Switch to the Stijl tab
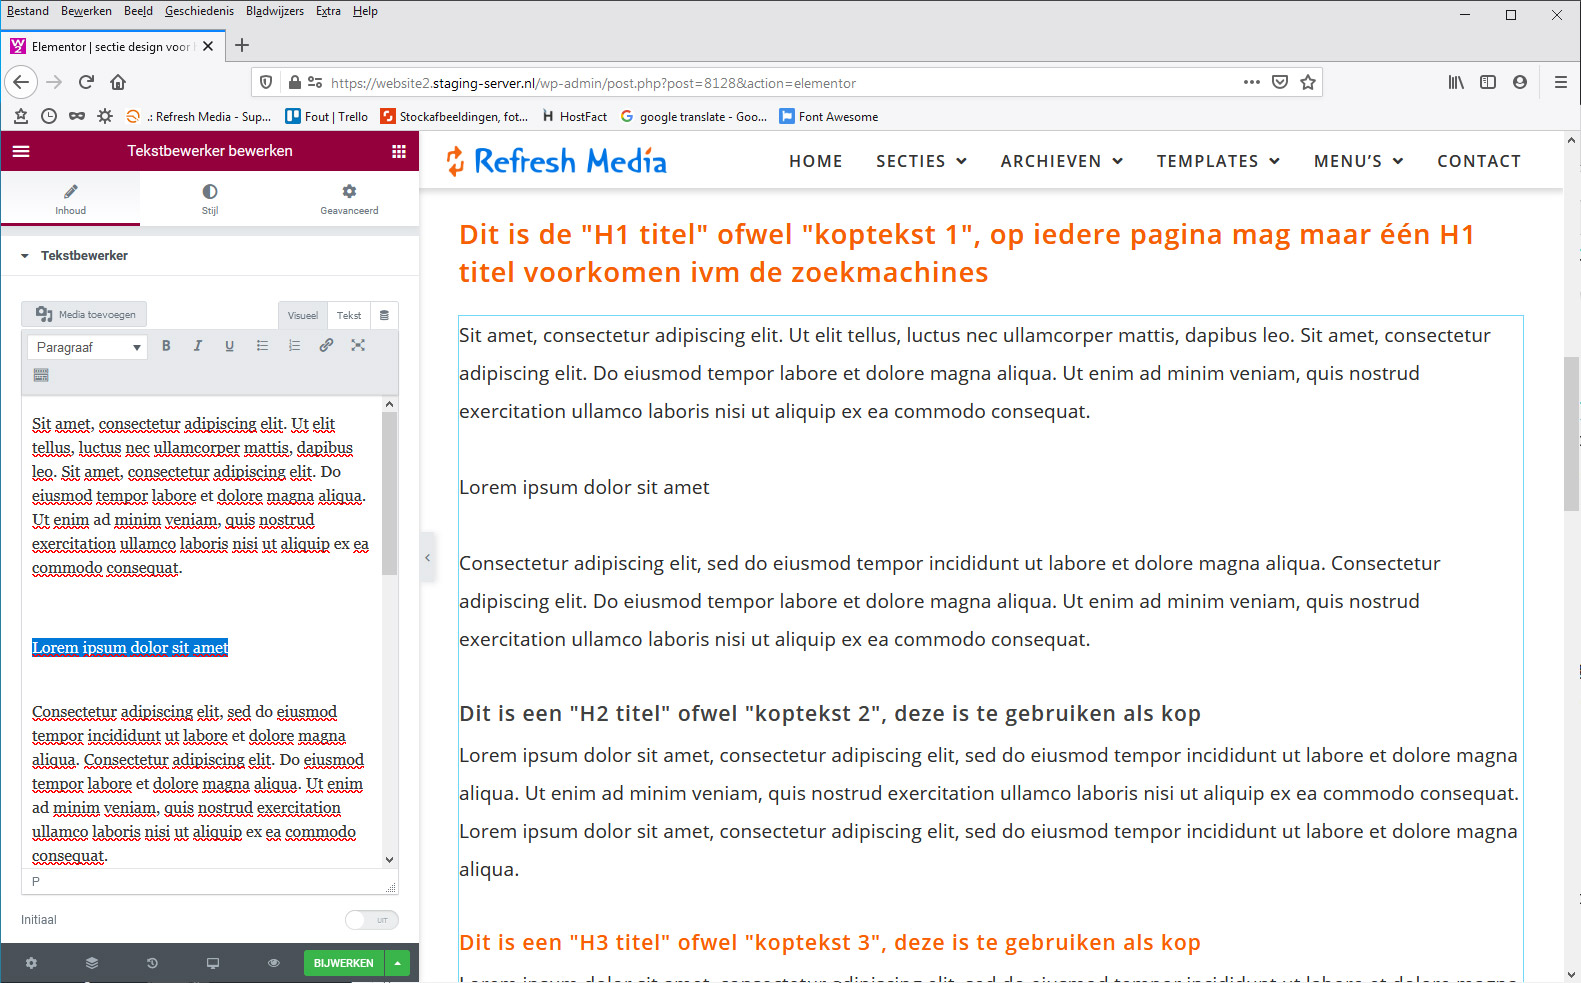This screenshot has width=1581, height=983. tap(210, 198)
